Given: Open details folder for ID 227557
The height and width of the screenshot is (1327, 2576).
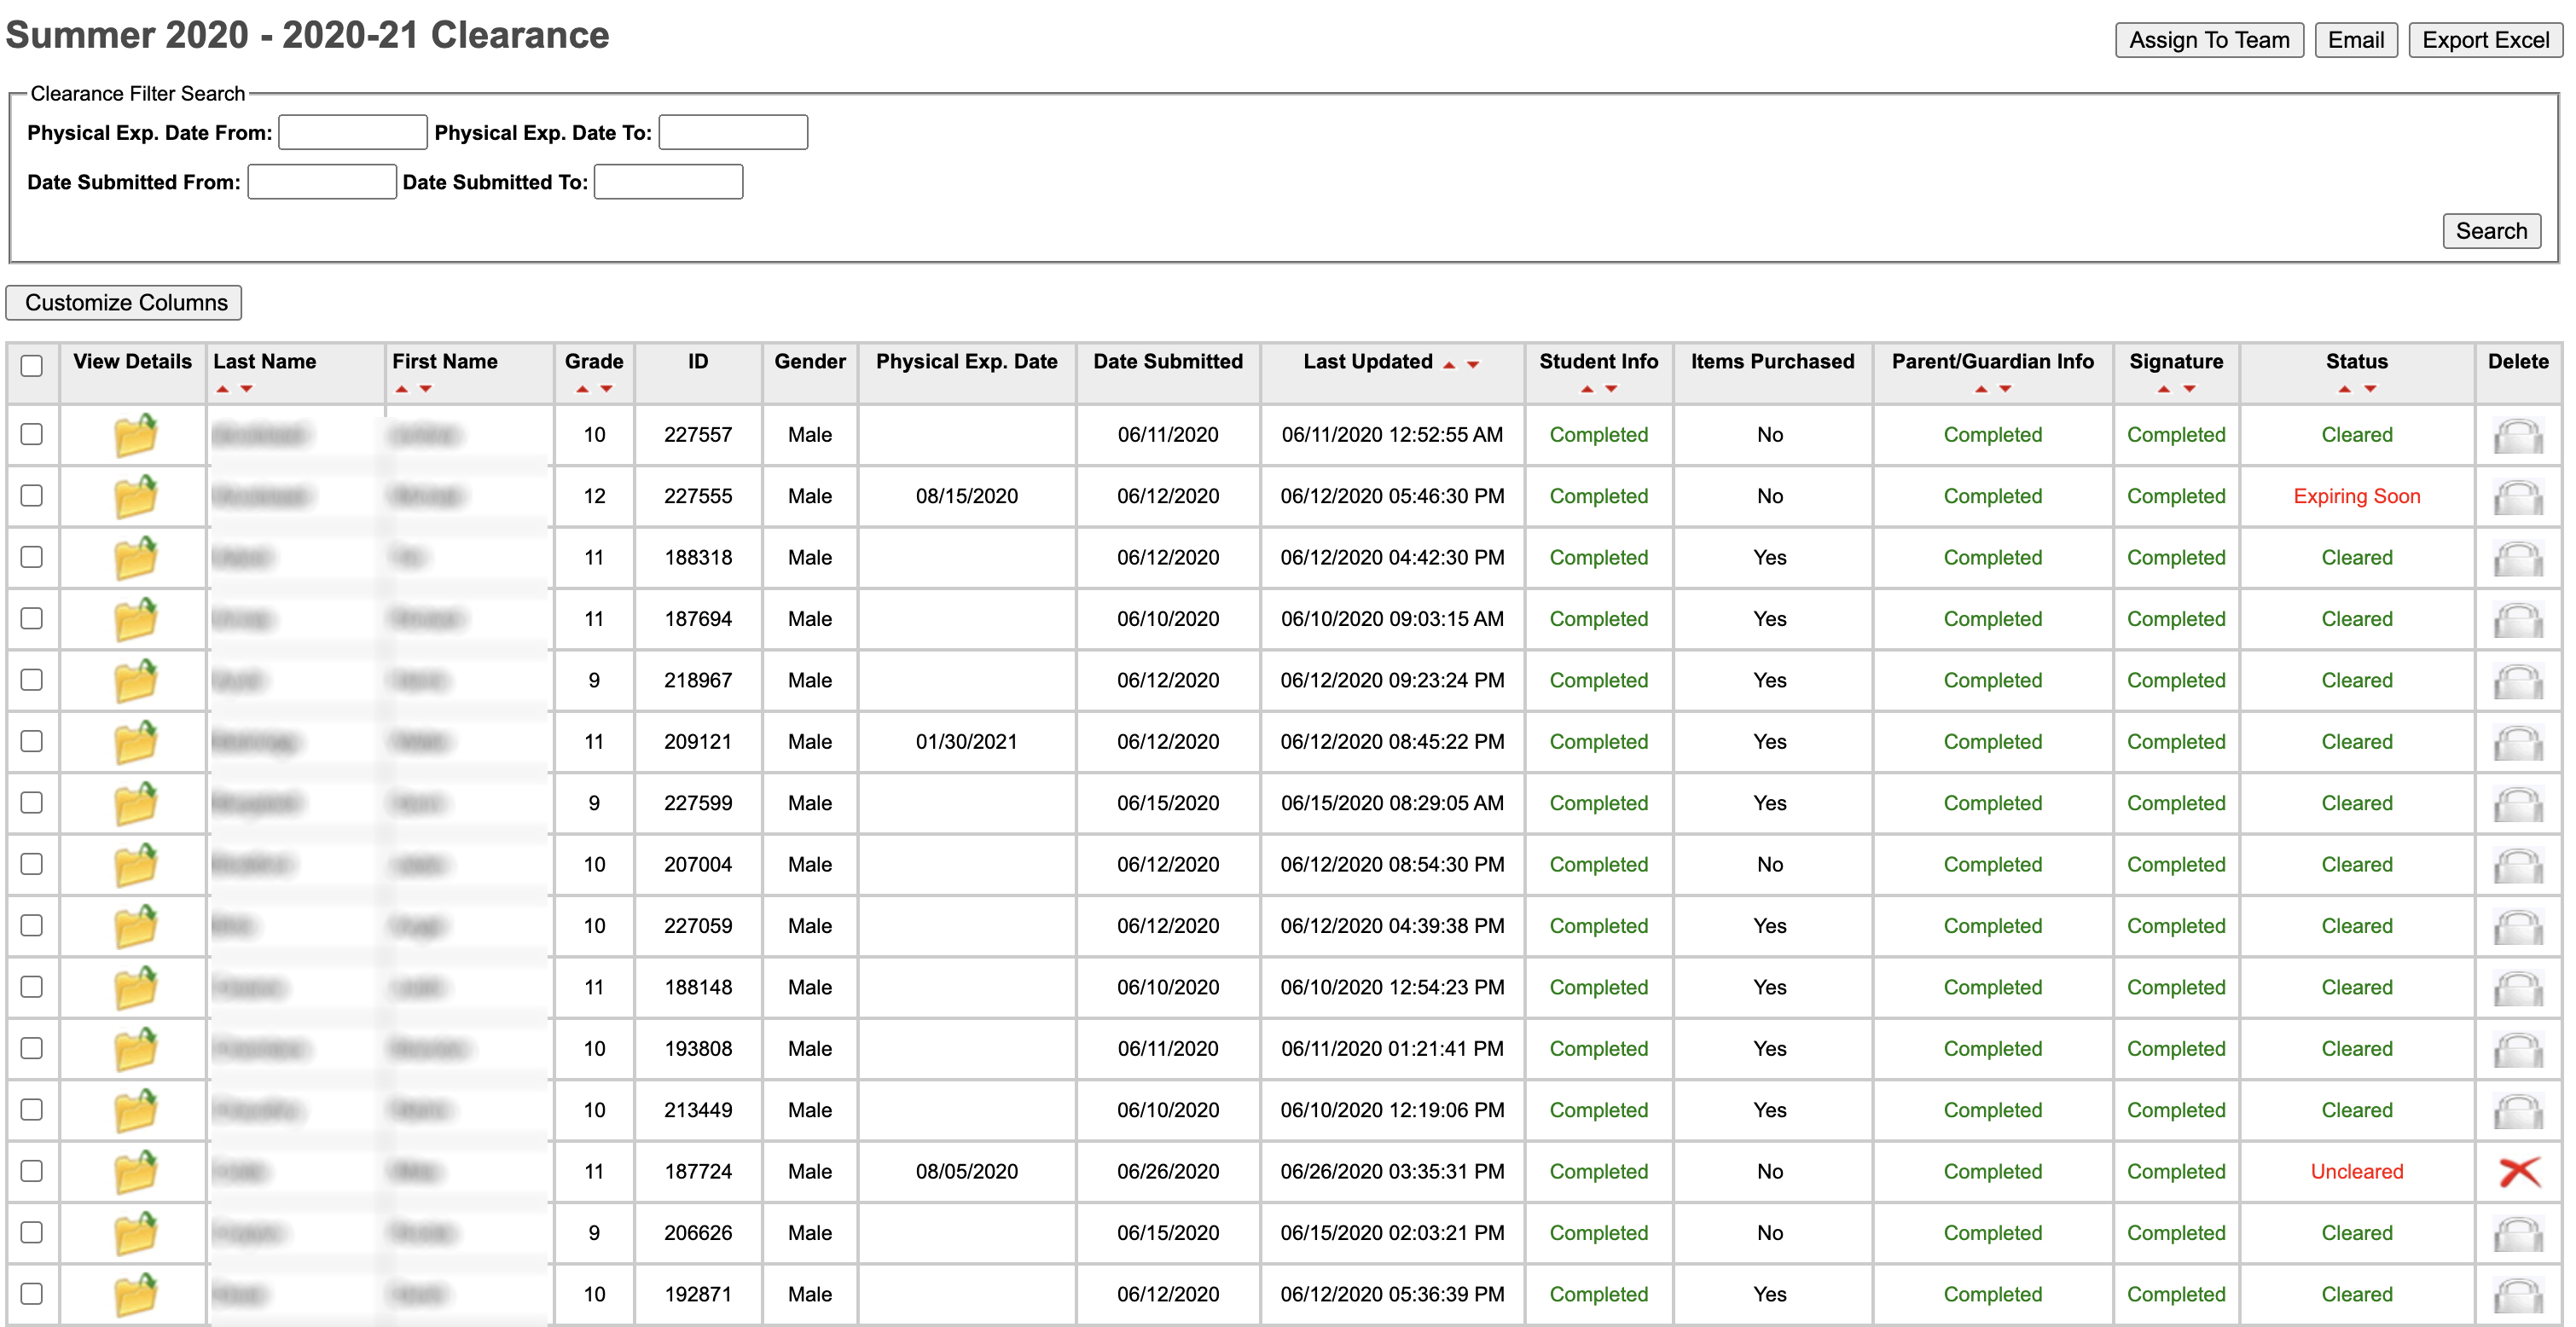Looking at the screenshot, I should coord(135,435).
